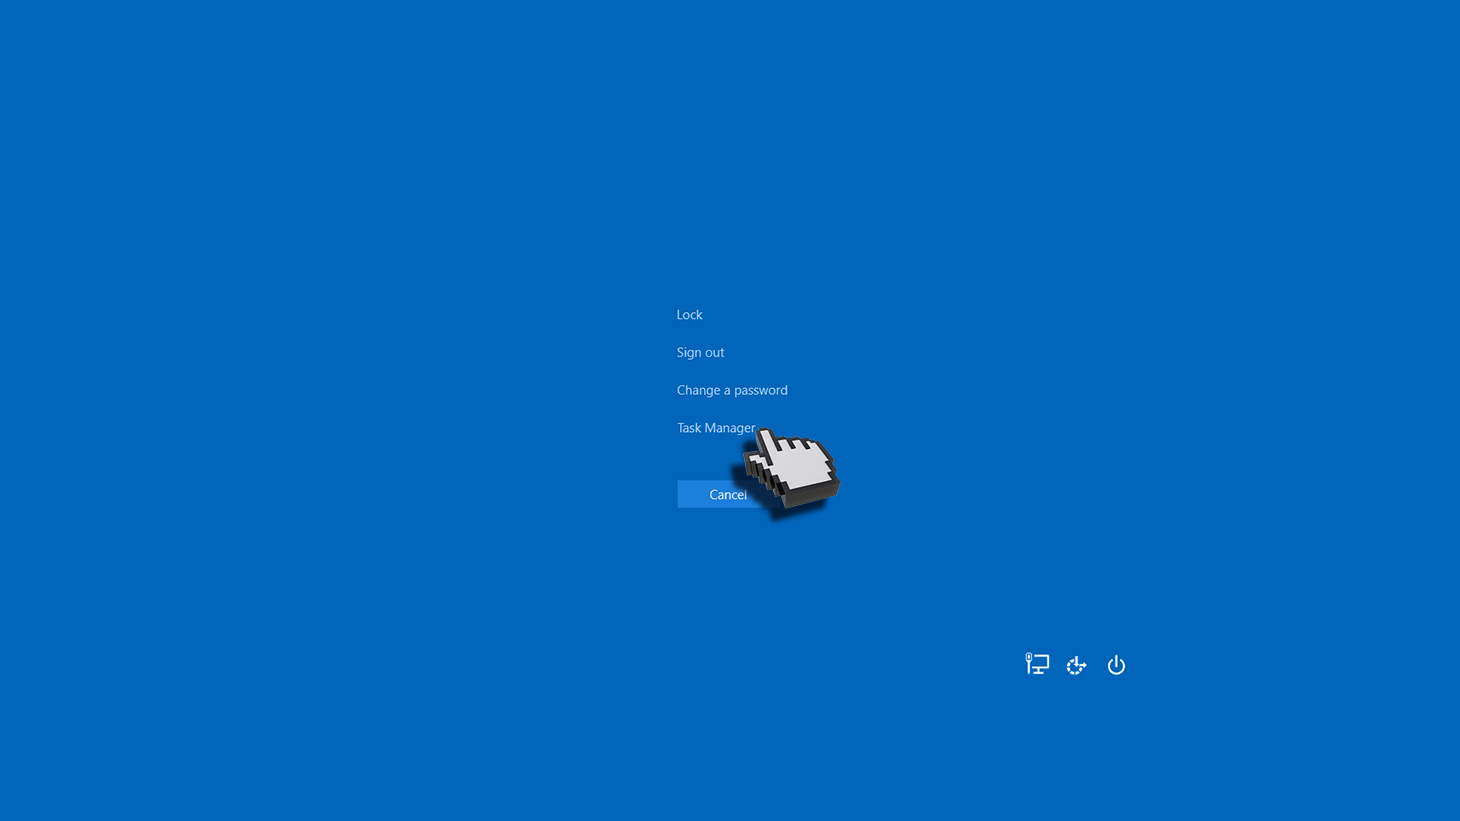Click the Change a password link

point(731,390)
